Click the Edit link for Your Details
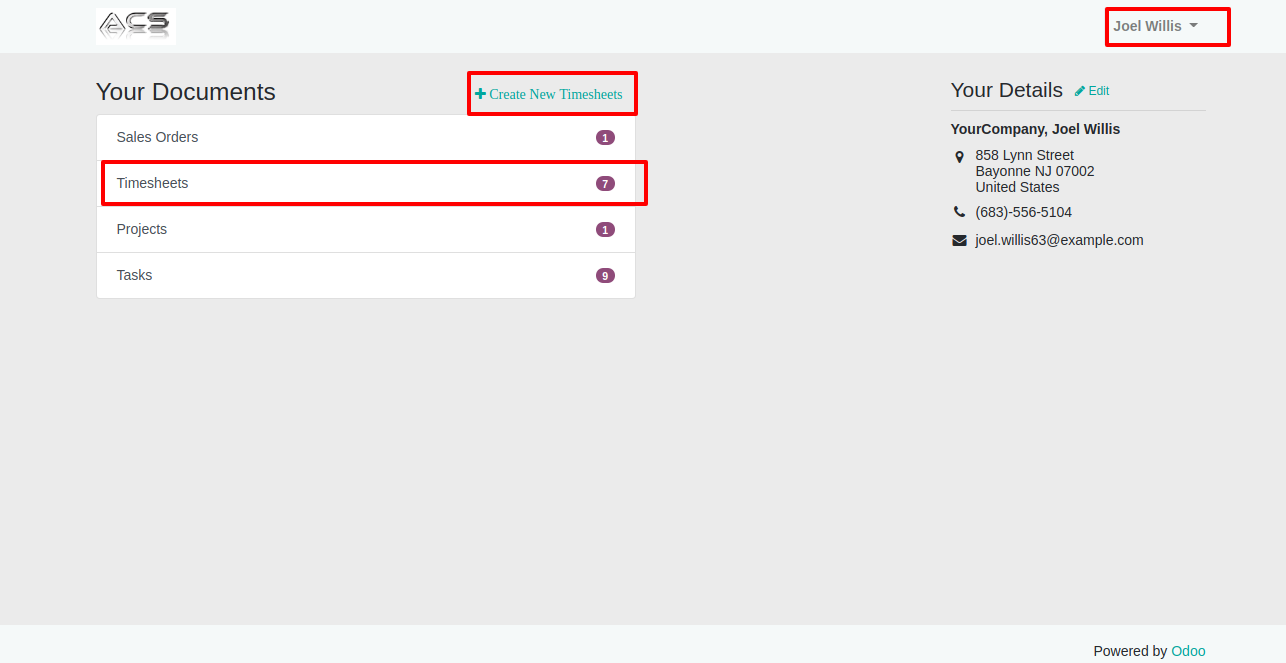Image resolution: width=1286 pixels, height=663 pixels. pos(1092,91)
